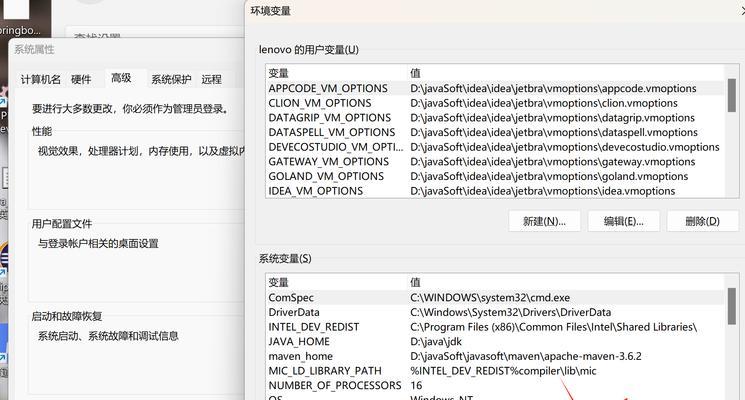The image size is (745, 400).
Task: Click the goland.vmoptions path value
Action: (x=549, y=176)
